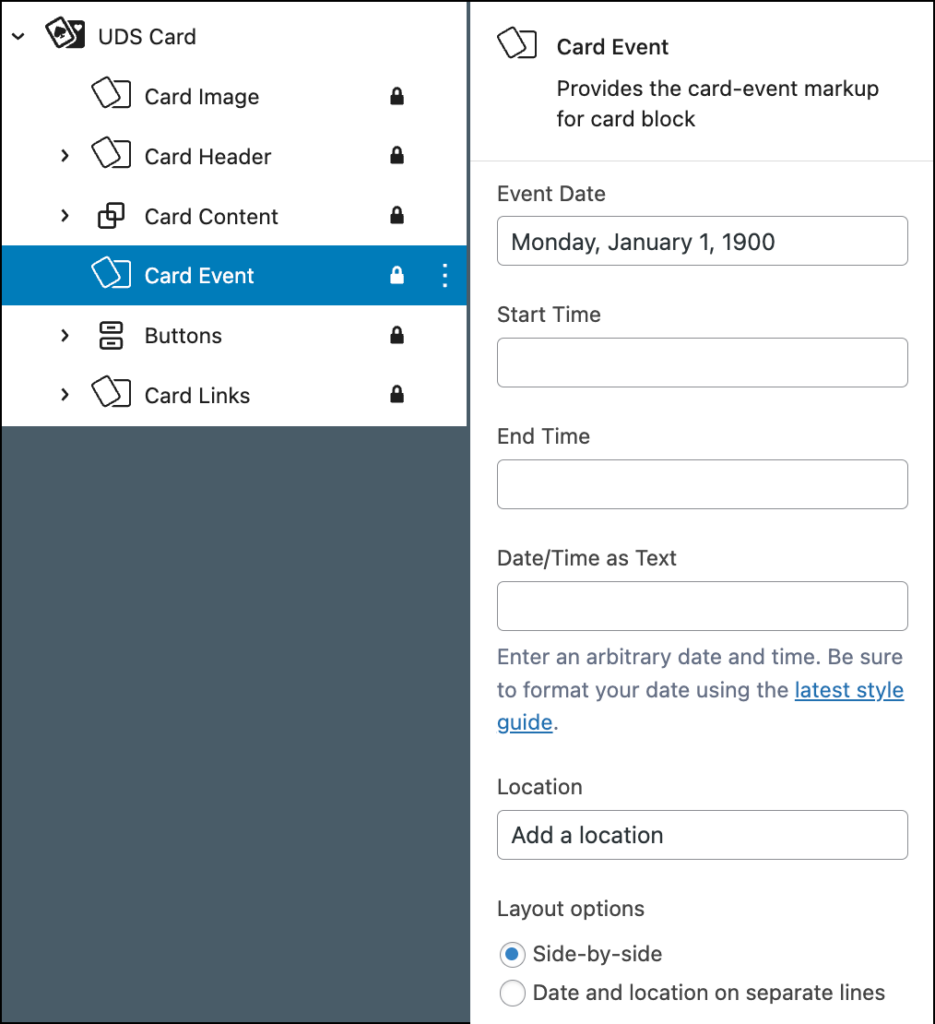Focus the Location input field
Viewport: 935px width, 1024px height.
point(702,835)
